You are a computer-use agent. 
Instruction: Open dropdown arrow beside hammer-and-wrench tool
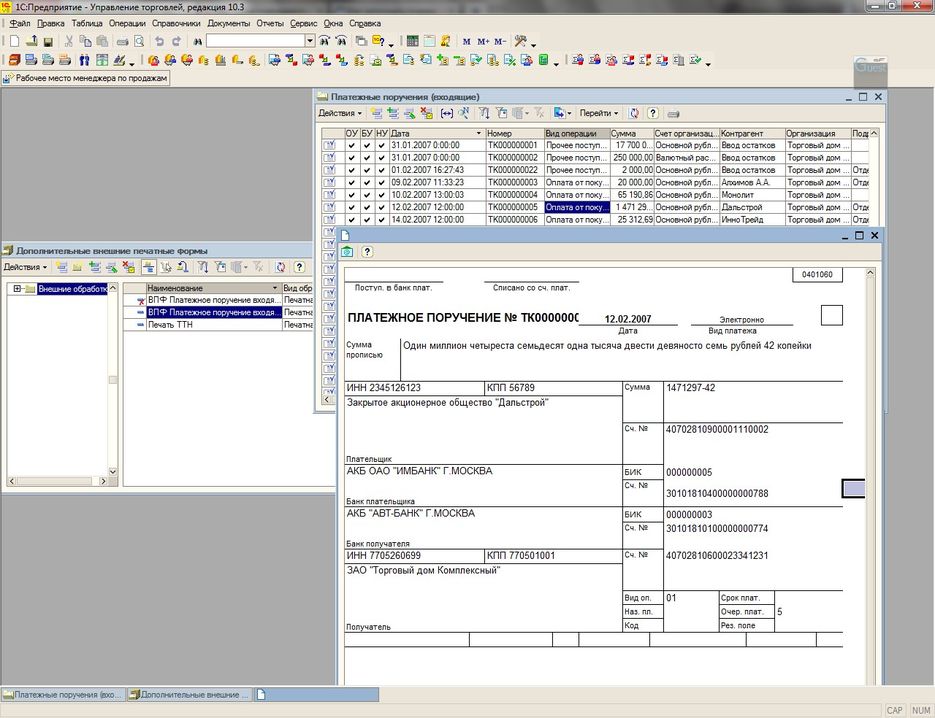(533, 44)
